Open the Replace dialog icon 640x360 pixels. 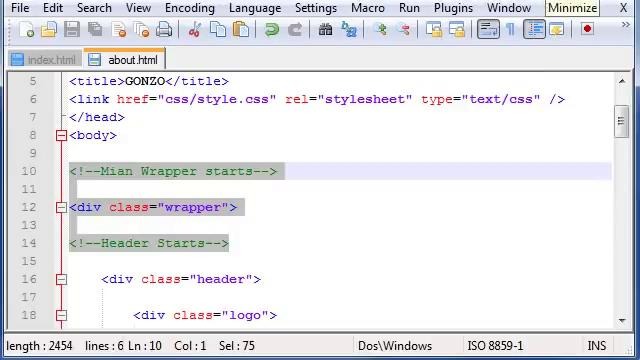coord(349,29)
